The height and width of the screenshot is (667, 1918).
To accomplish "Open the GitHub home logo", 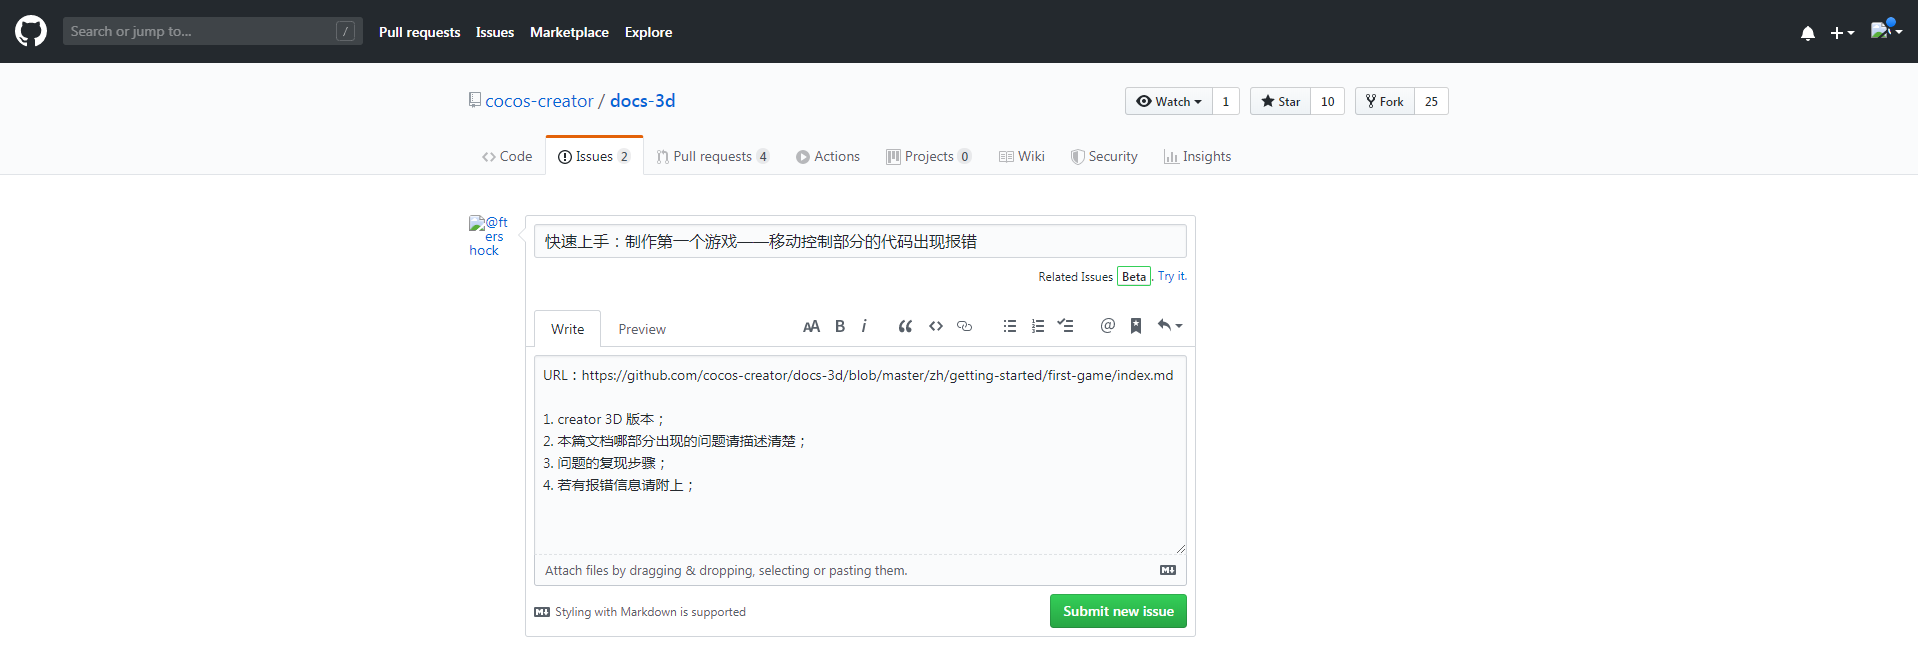I will pyautogui.click(x=31, y=31).
